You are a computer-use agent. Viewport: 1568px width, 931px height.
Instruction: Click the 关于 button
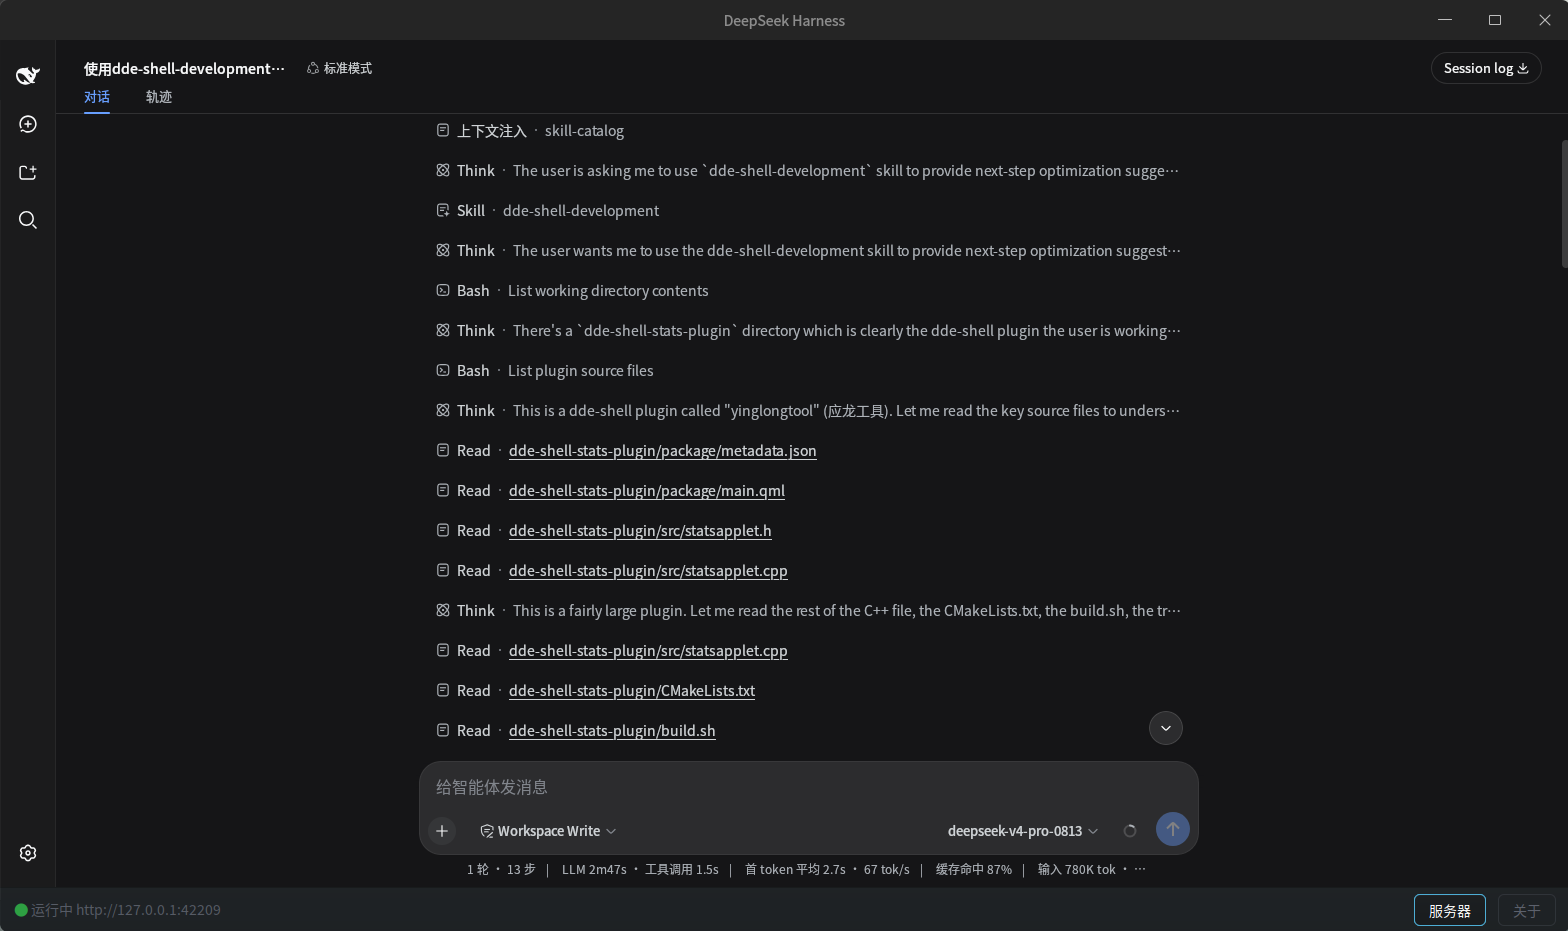click(x=1527, y=911)
